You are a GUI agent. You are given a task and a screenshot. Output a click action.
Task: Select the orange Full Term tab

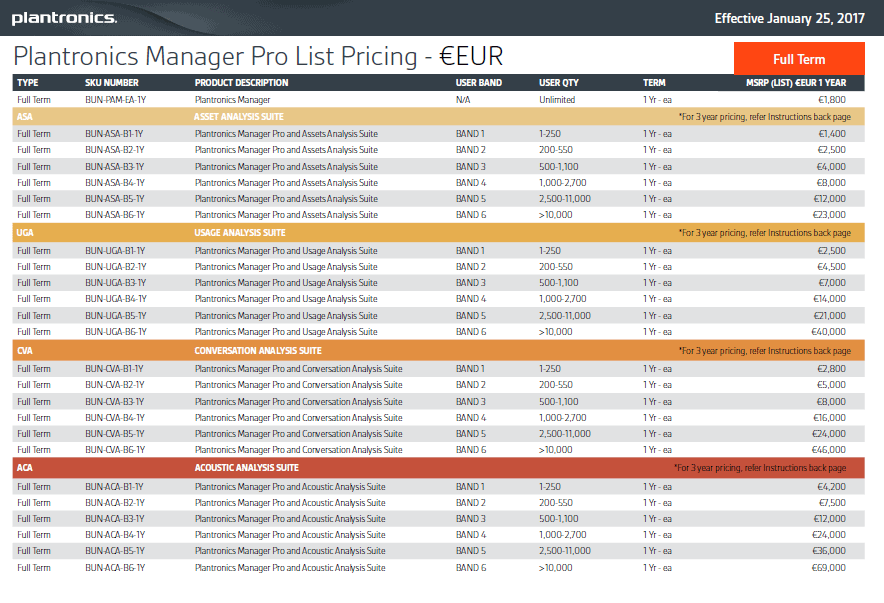click(x=799, y=59)
